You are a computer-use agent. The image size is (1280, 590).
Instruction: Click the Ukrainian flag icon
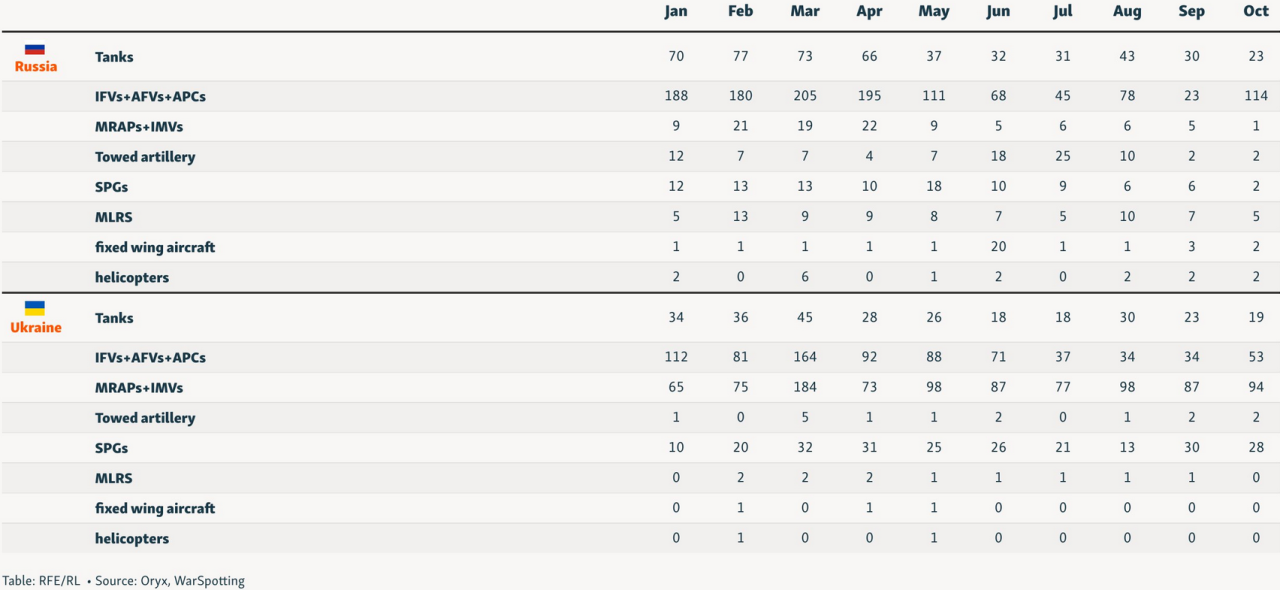(35, 309)
